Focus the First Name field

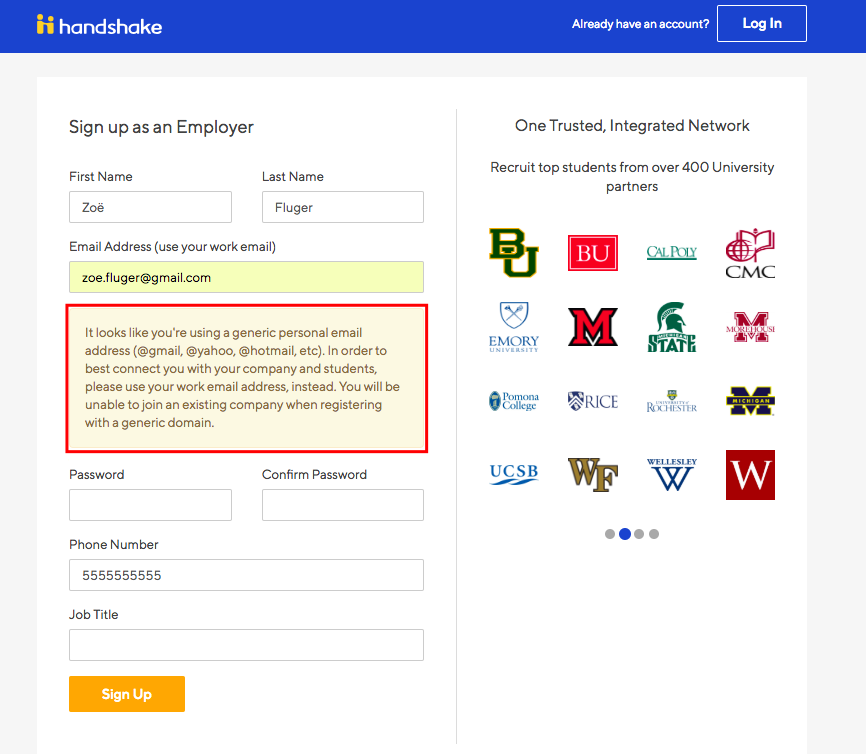tap(150, 207)
